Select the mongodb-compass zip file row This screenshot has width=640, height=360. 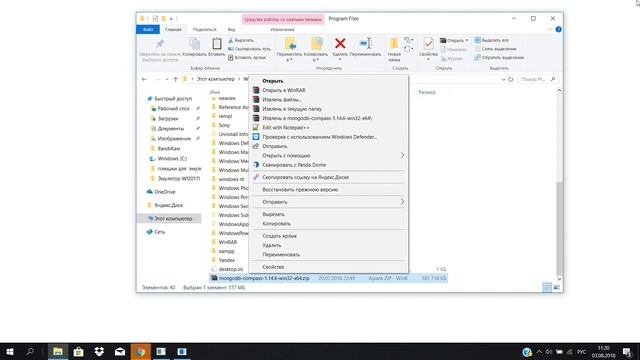(328, 278)
